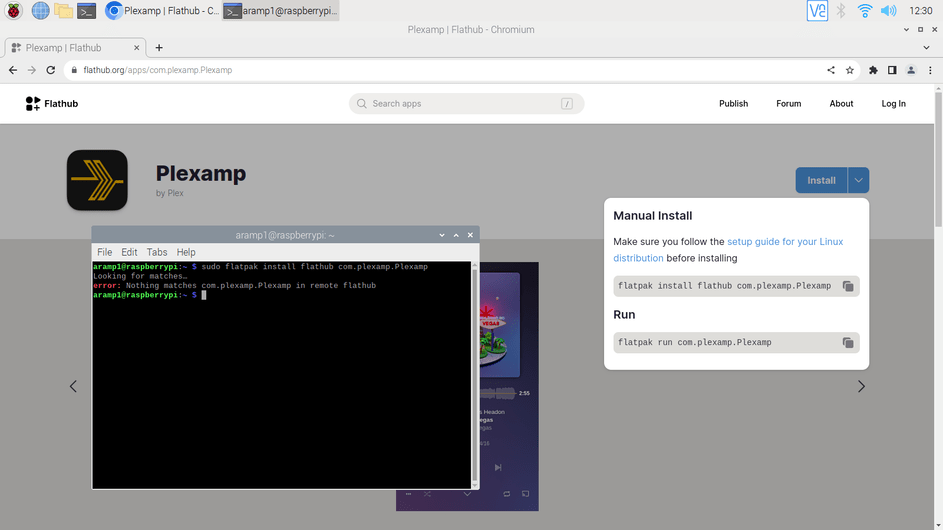Viewport: 943px width, 530px height.
Task: Open the volume control tray icon
Action: pyautogui.click(x=888, y=11)
